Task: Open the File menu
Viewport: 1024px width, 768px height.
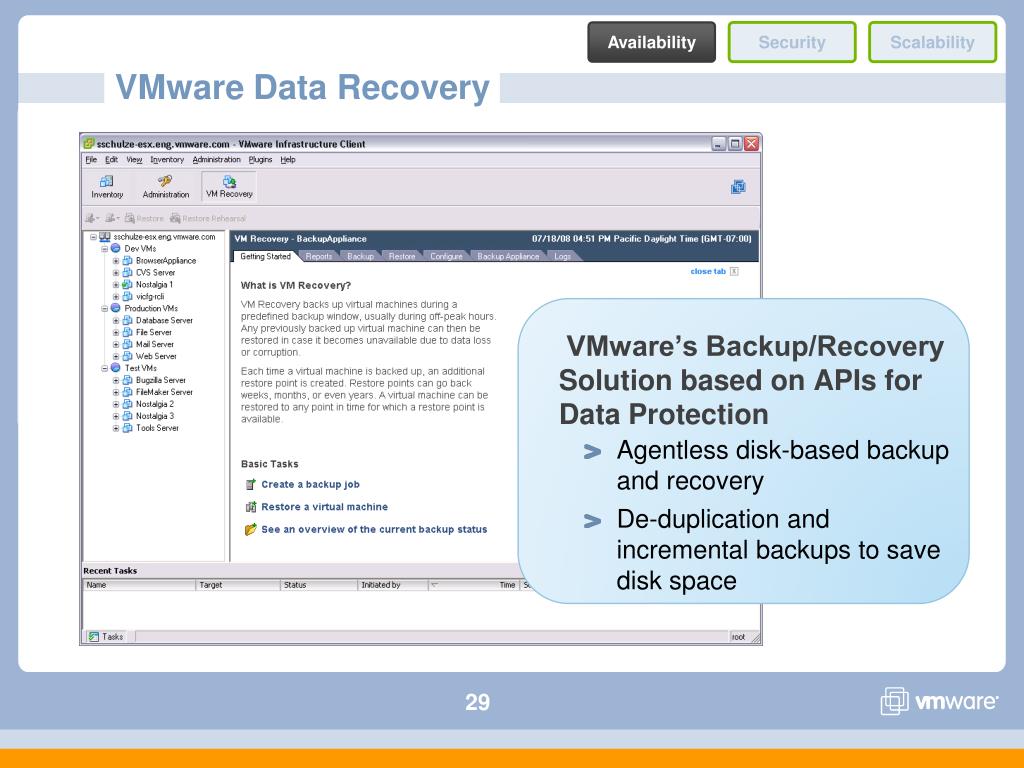Action: pos(91,159)
